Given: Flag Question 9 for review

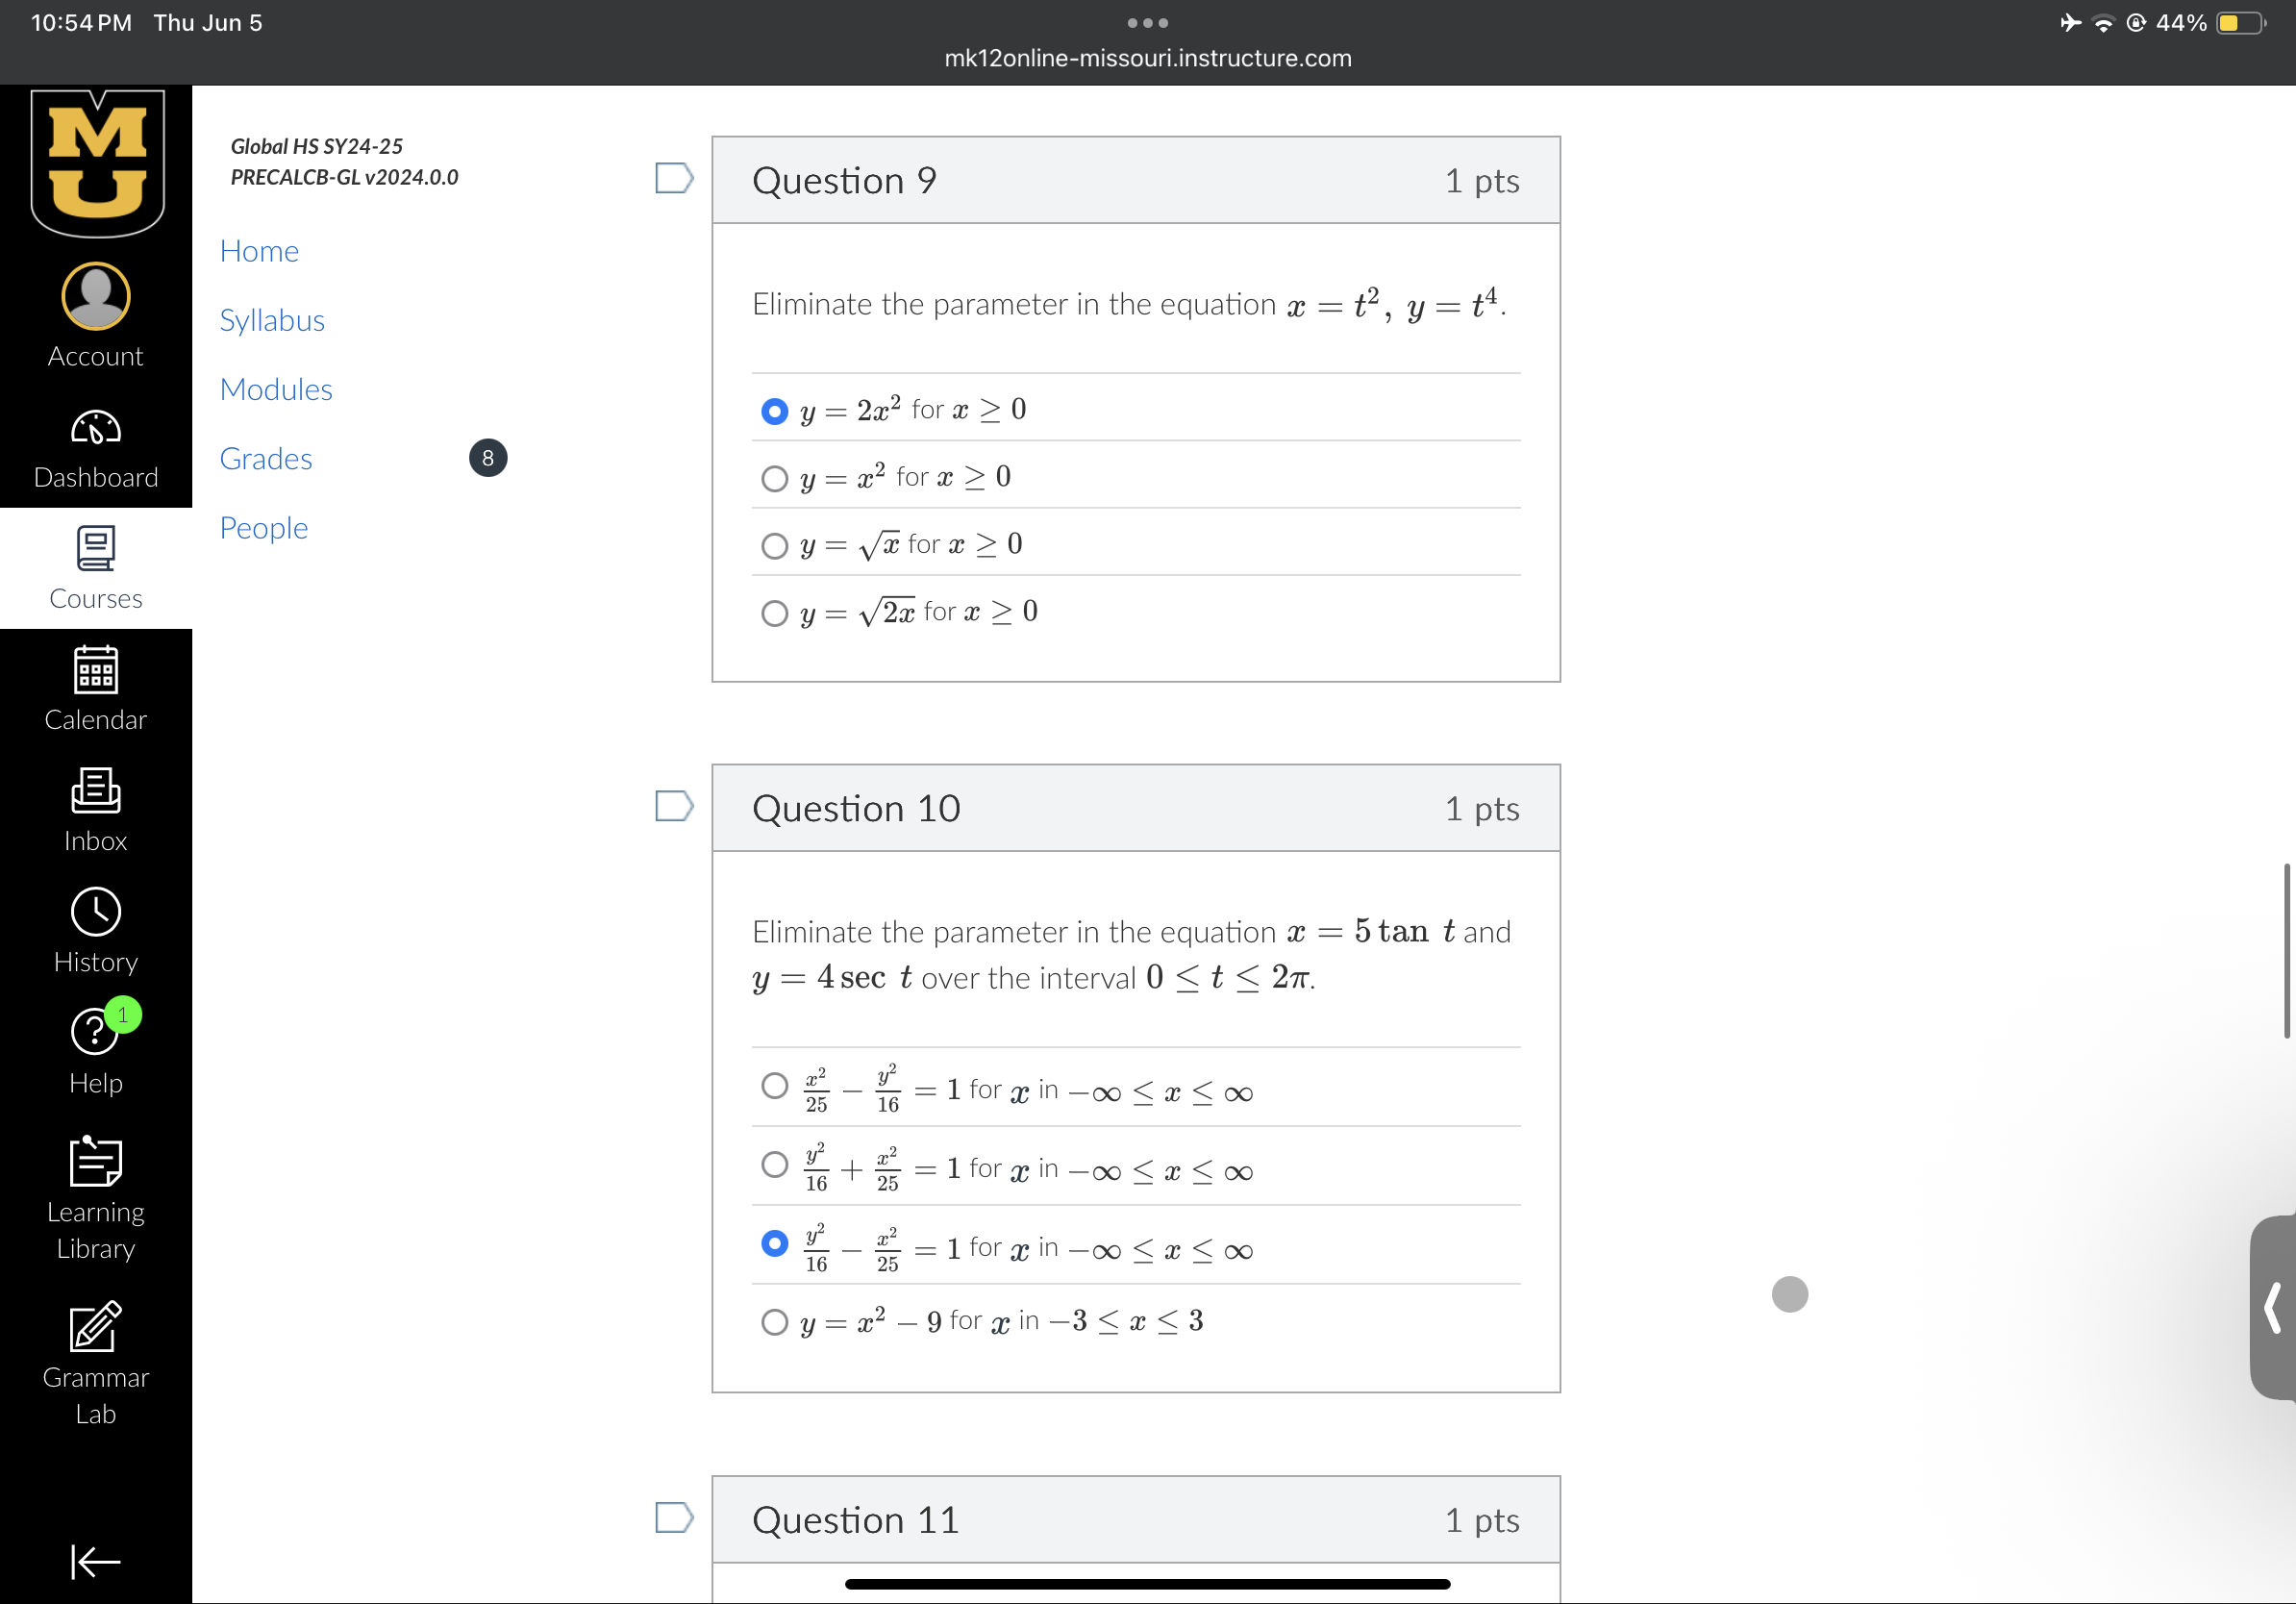Looking at the screenshot, I should click(x=674, y=178).
